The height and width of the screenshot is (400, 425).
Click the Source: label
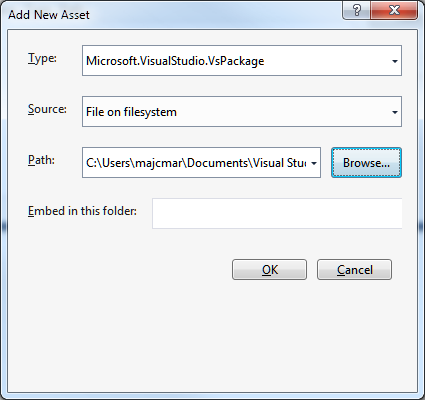(x=47, y=109)
